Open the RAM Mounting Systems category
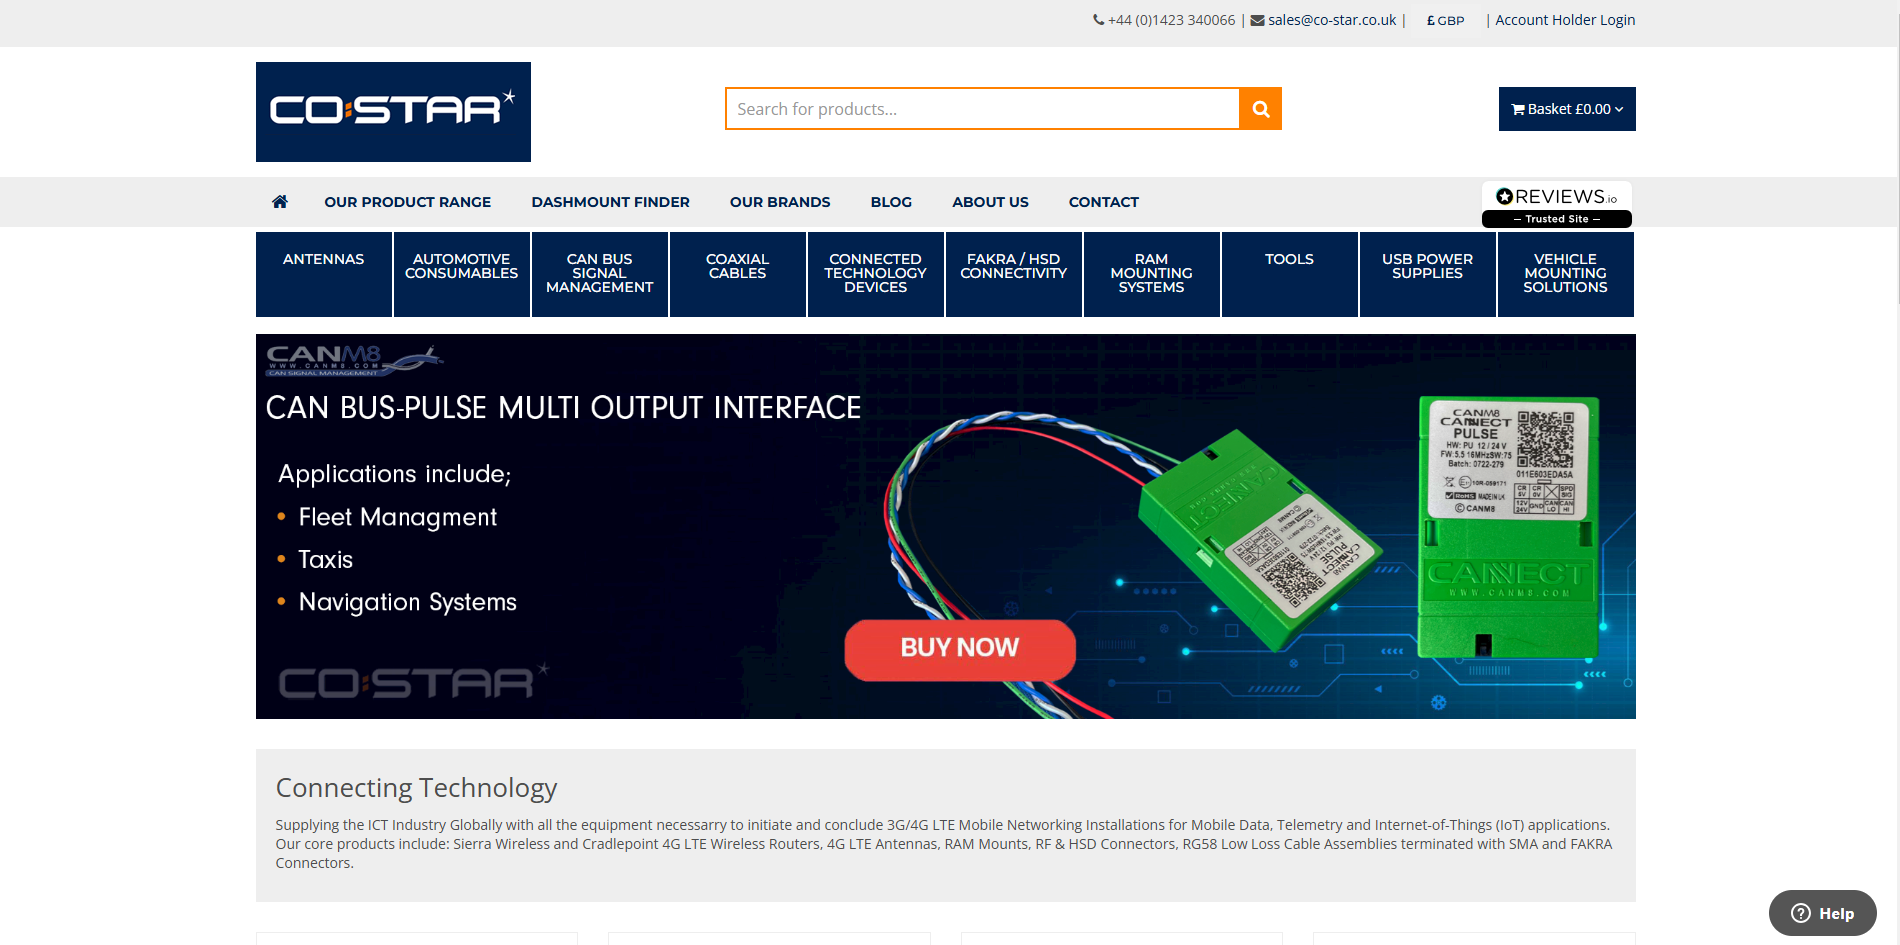Viewport: 1900px width, 945px height. point(1151,273)
